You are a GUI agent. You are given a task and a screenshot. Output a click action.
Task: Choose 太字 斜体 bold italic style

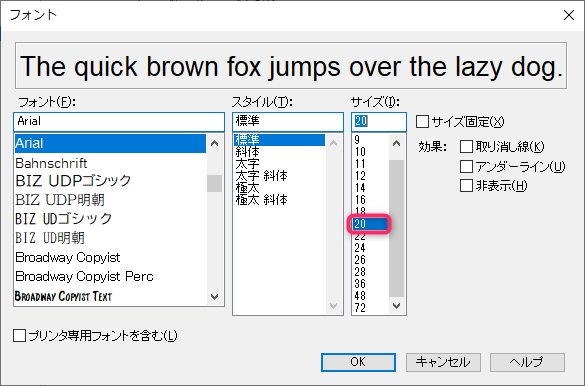(279, 176)
